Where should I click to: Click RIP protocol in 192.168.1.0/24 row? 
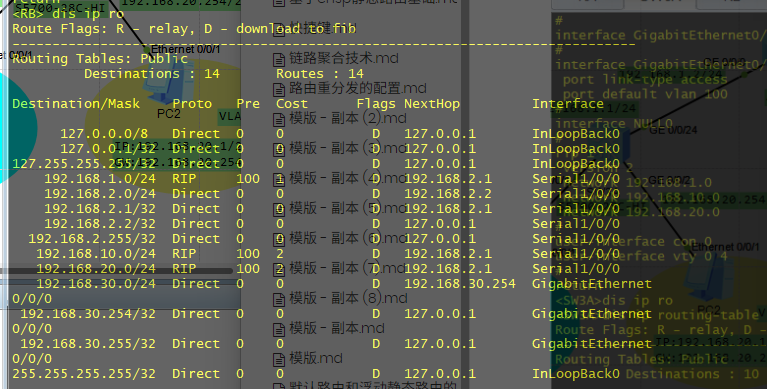184,179
